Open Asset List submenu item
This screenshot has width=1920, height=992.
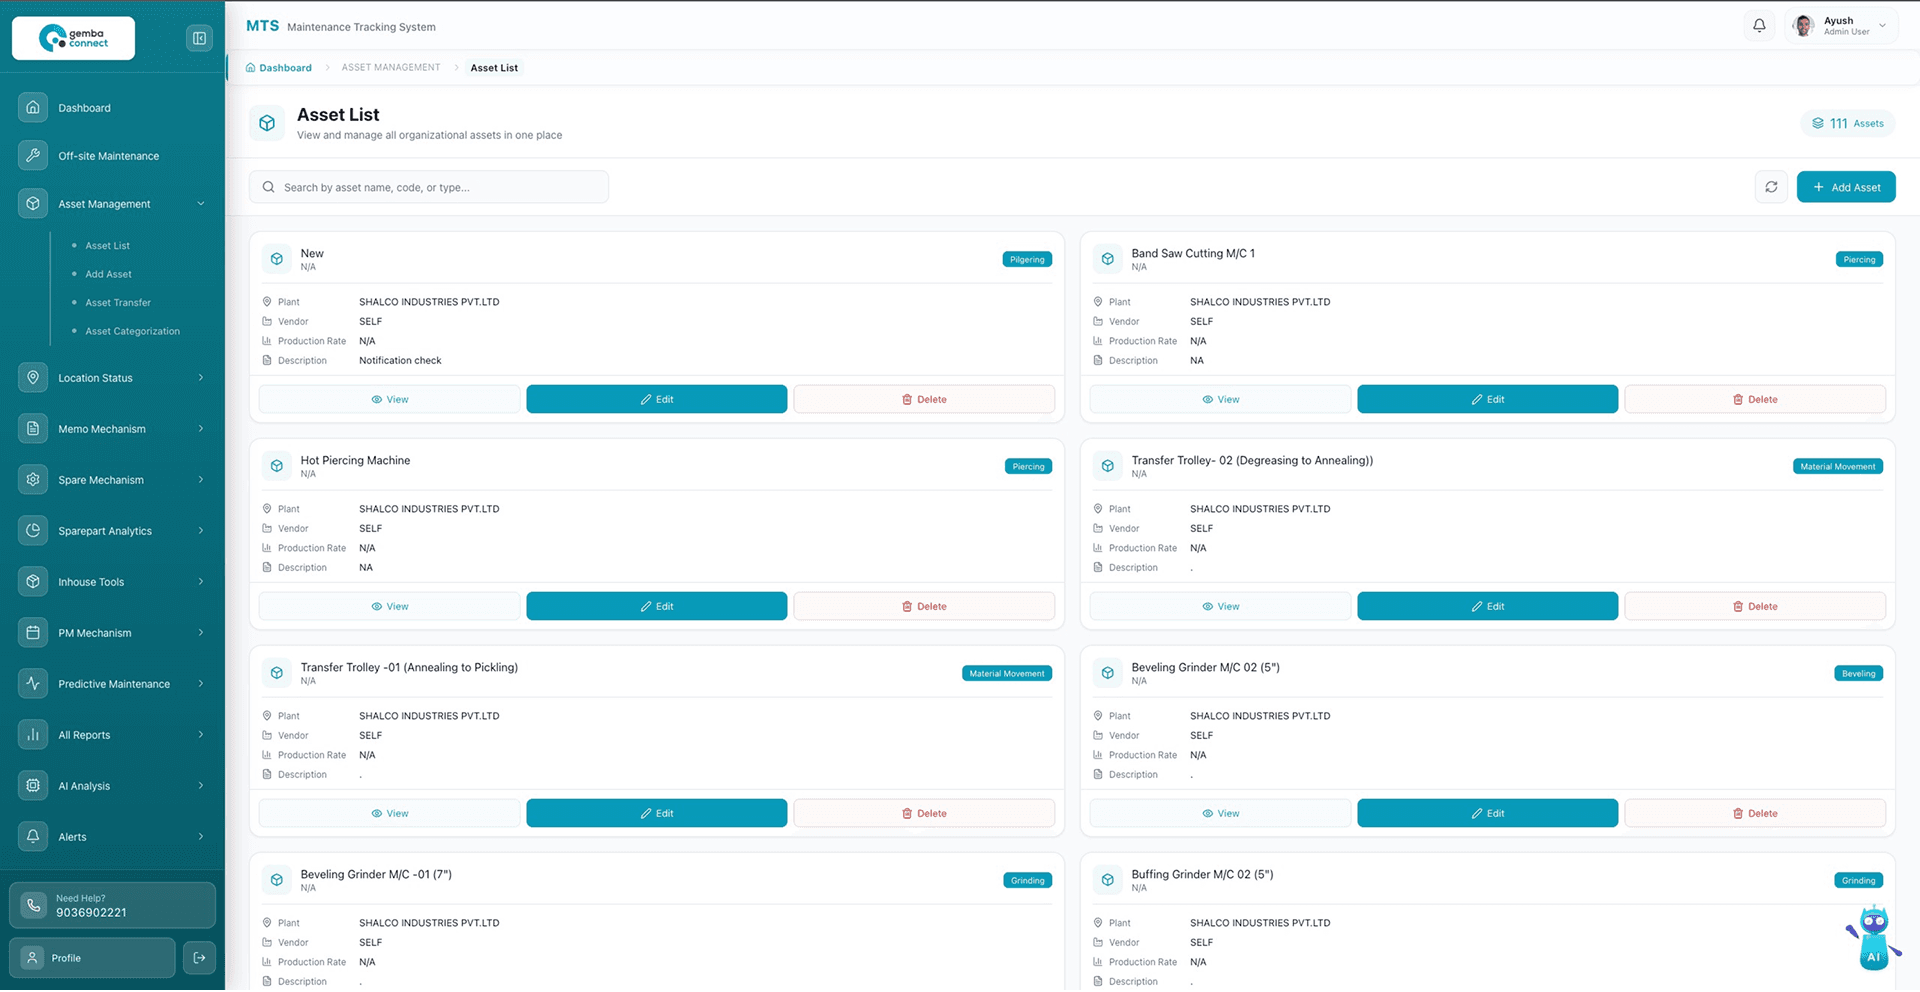coord(107,246)
